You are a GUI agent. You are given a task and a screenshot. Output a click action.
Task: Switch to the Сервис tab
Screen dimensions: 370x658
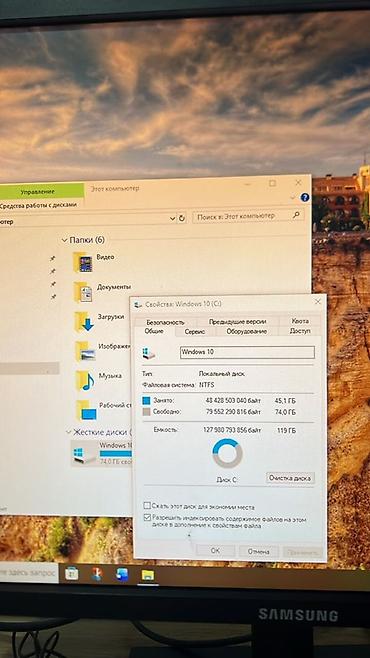point(195,332)
